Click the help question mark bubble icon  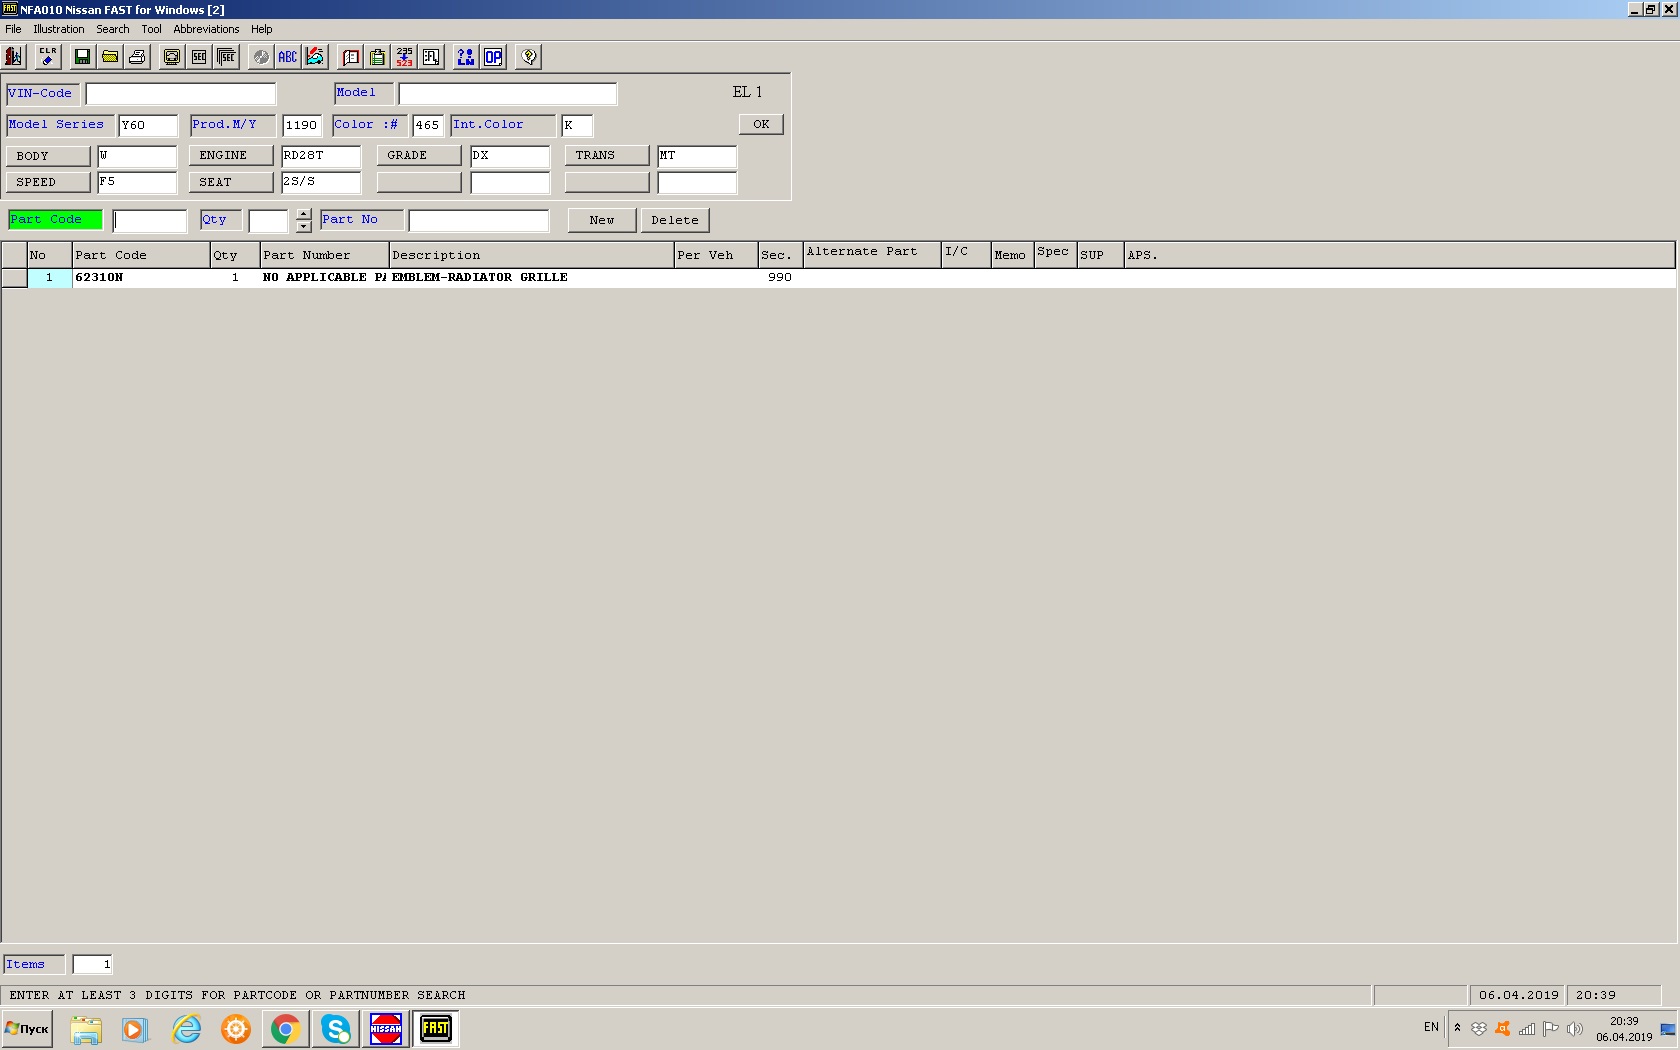529,57
